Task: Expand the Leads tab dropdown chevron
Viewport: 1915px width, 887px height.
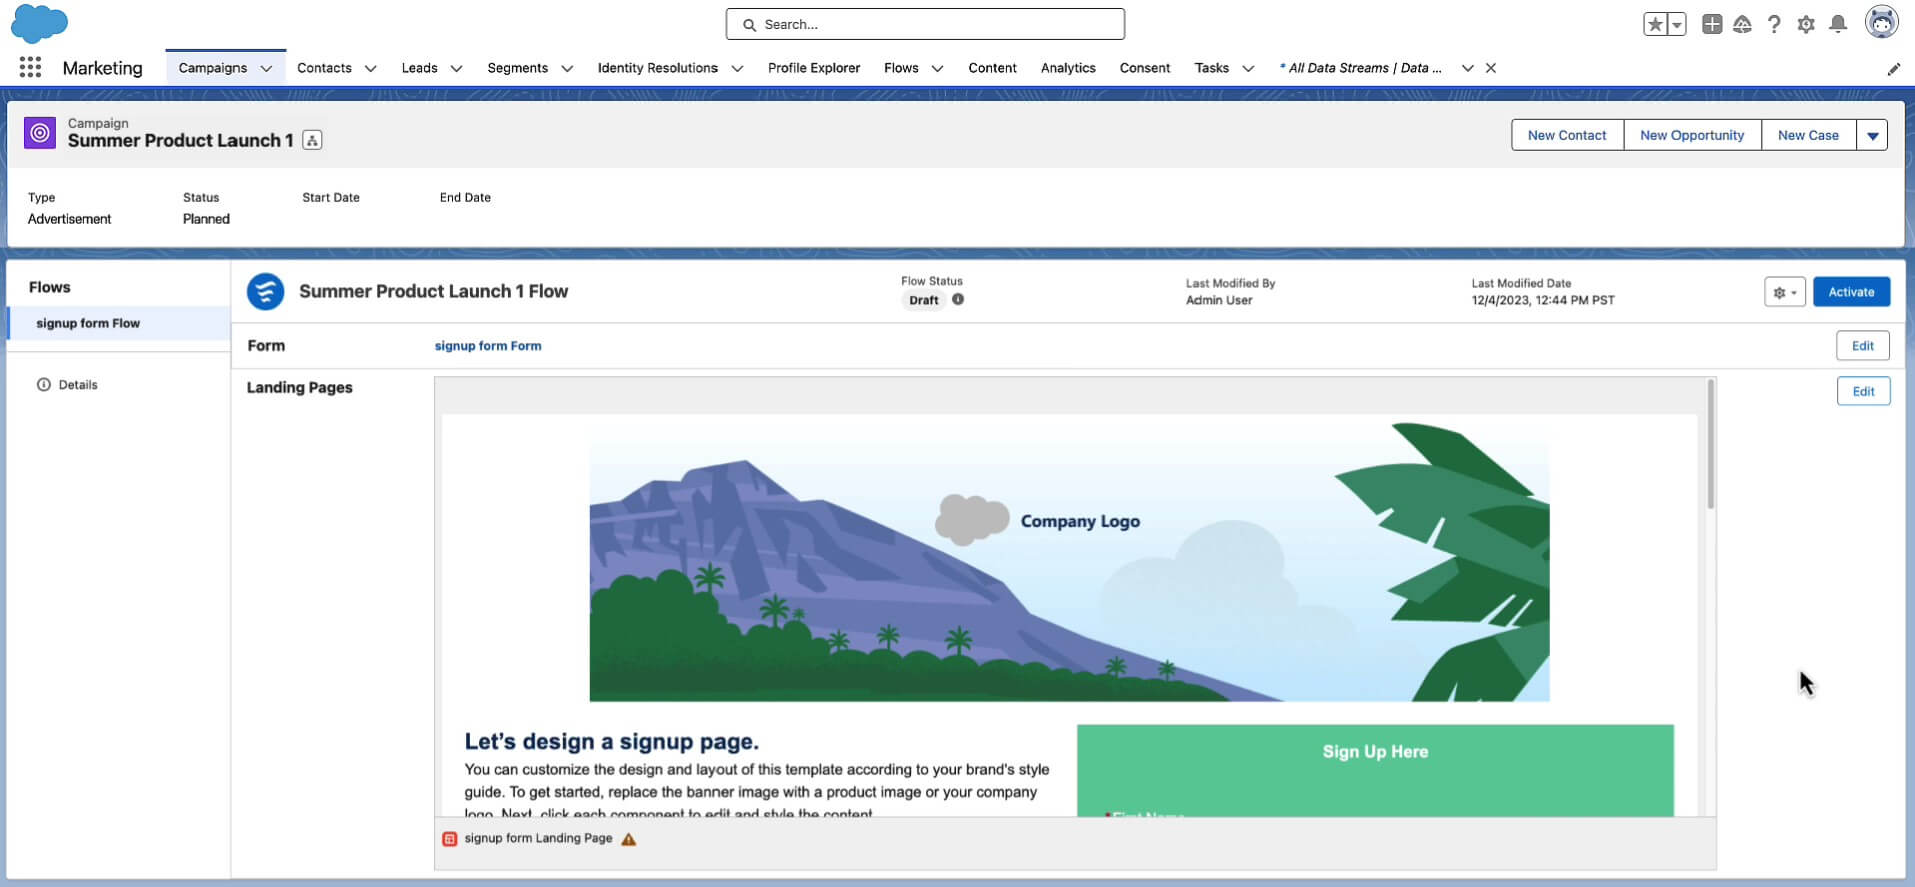Action: tap(456, 68)
